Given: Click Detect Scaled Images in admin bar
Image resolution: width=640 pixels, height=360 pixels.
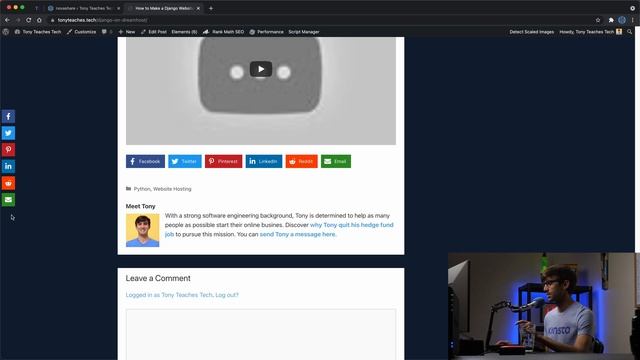Looking at the screenshot, I should click(531, 32).
